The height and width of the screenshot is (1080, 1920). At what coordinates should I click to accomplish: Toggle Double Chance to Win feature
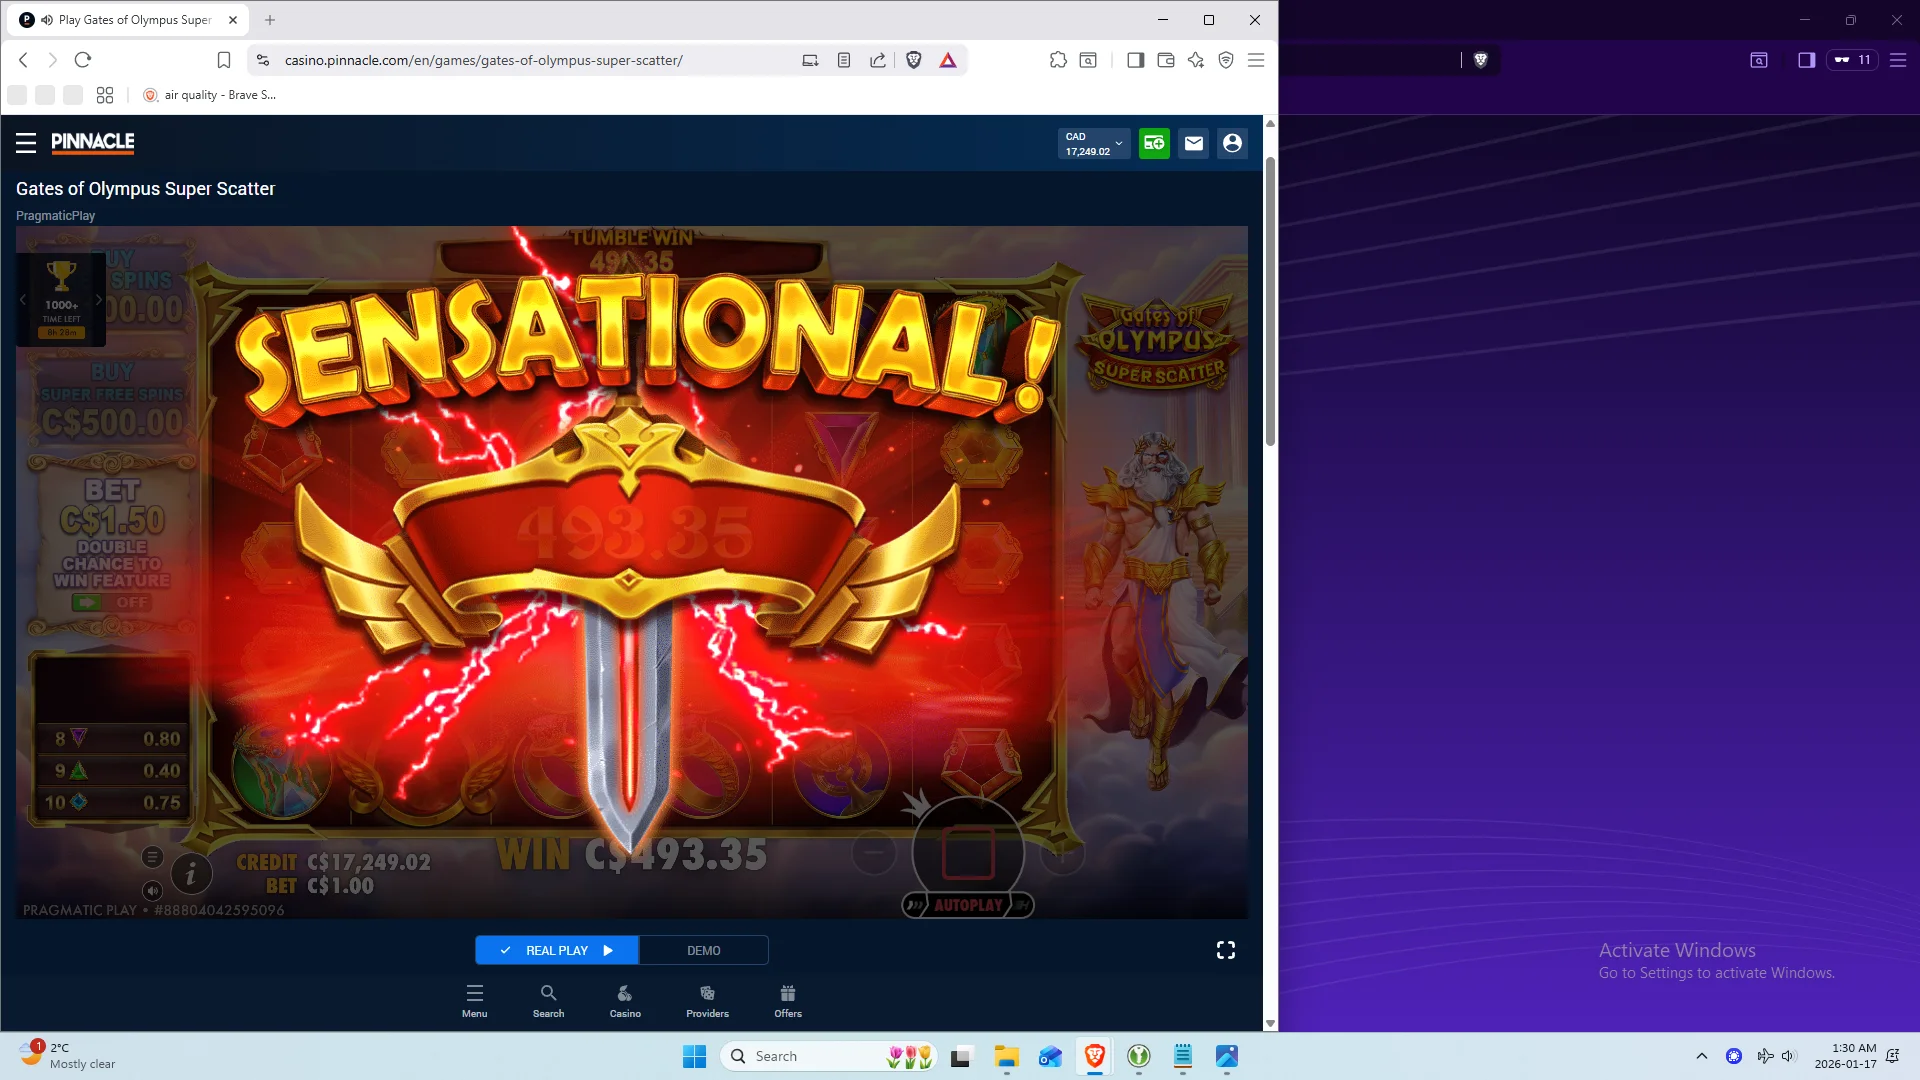pyautogui.click(x=111, y=602)
